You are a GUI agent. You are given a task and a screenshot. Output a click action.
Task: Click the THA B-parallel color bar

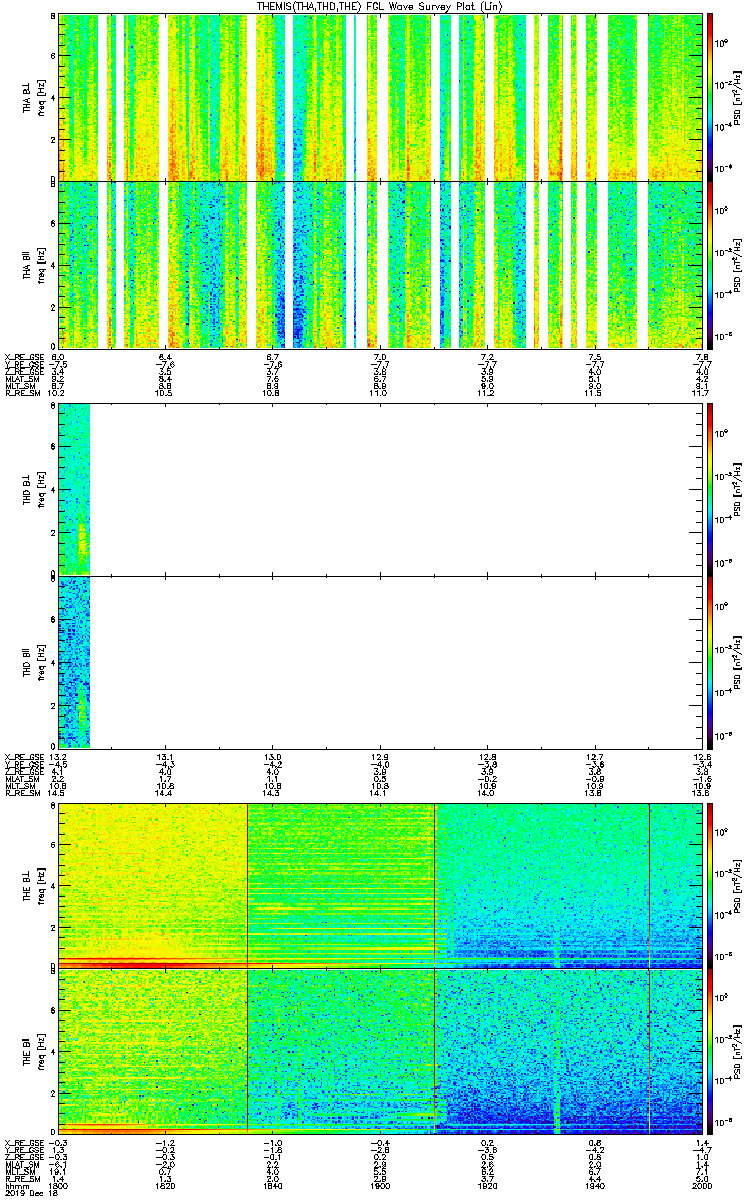coord(711,266)
